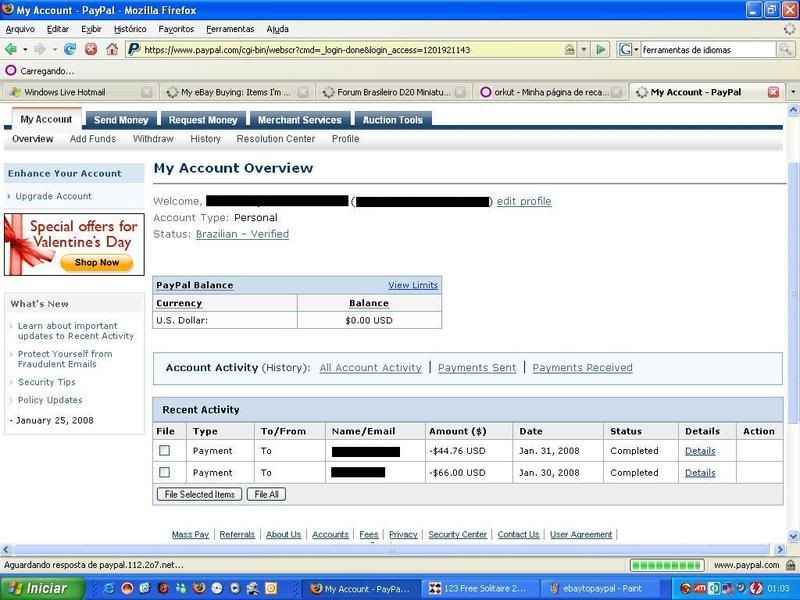
Task: Click the padlock icon in the address bar
Action: [569, 49]
